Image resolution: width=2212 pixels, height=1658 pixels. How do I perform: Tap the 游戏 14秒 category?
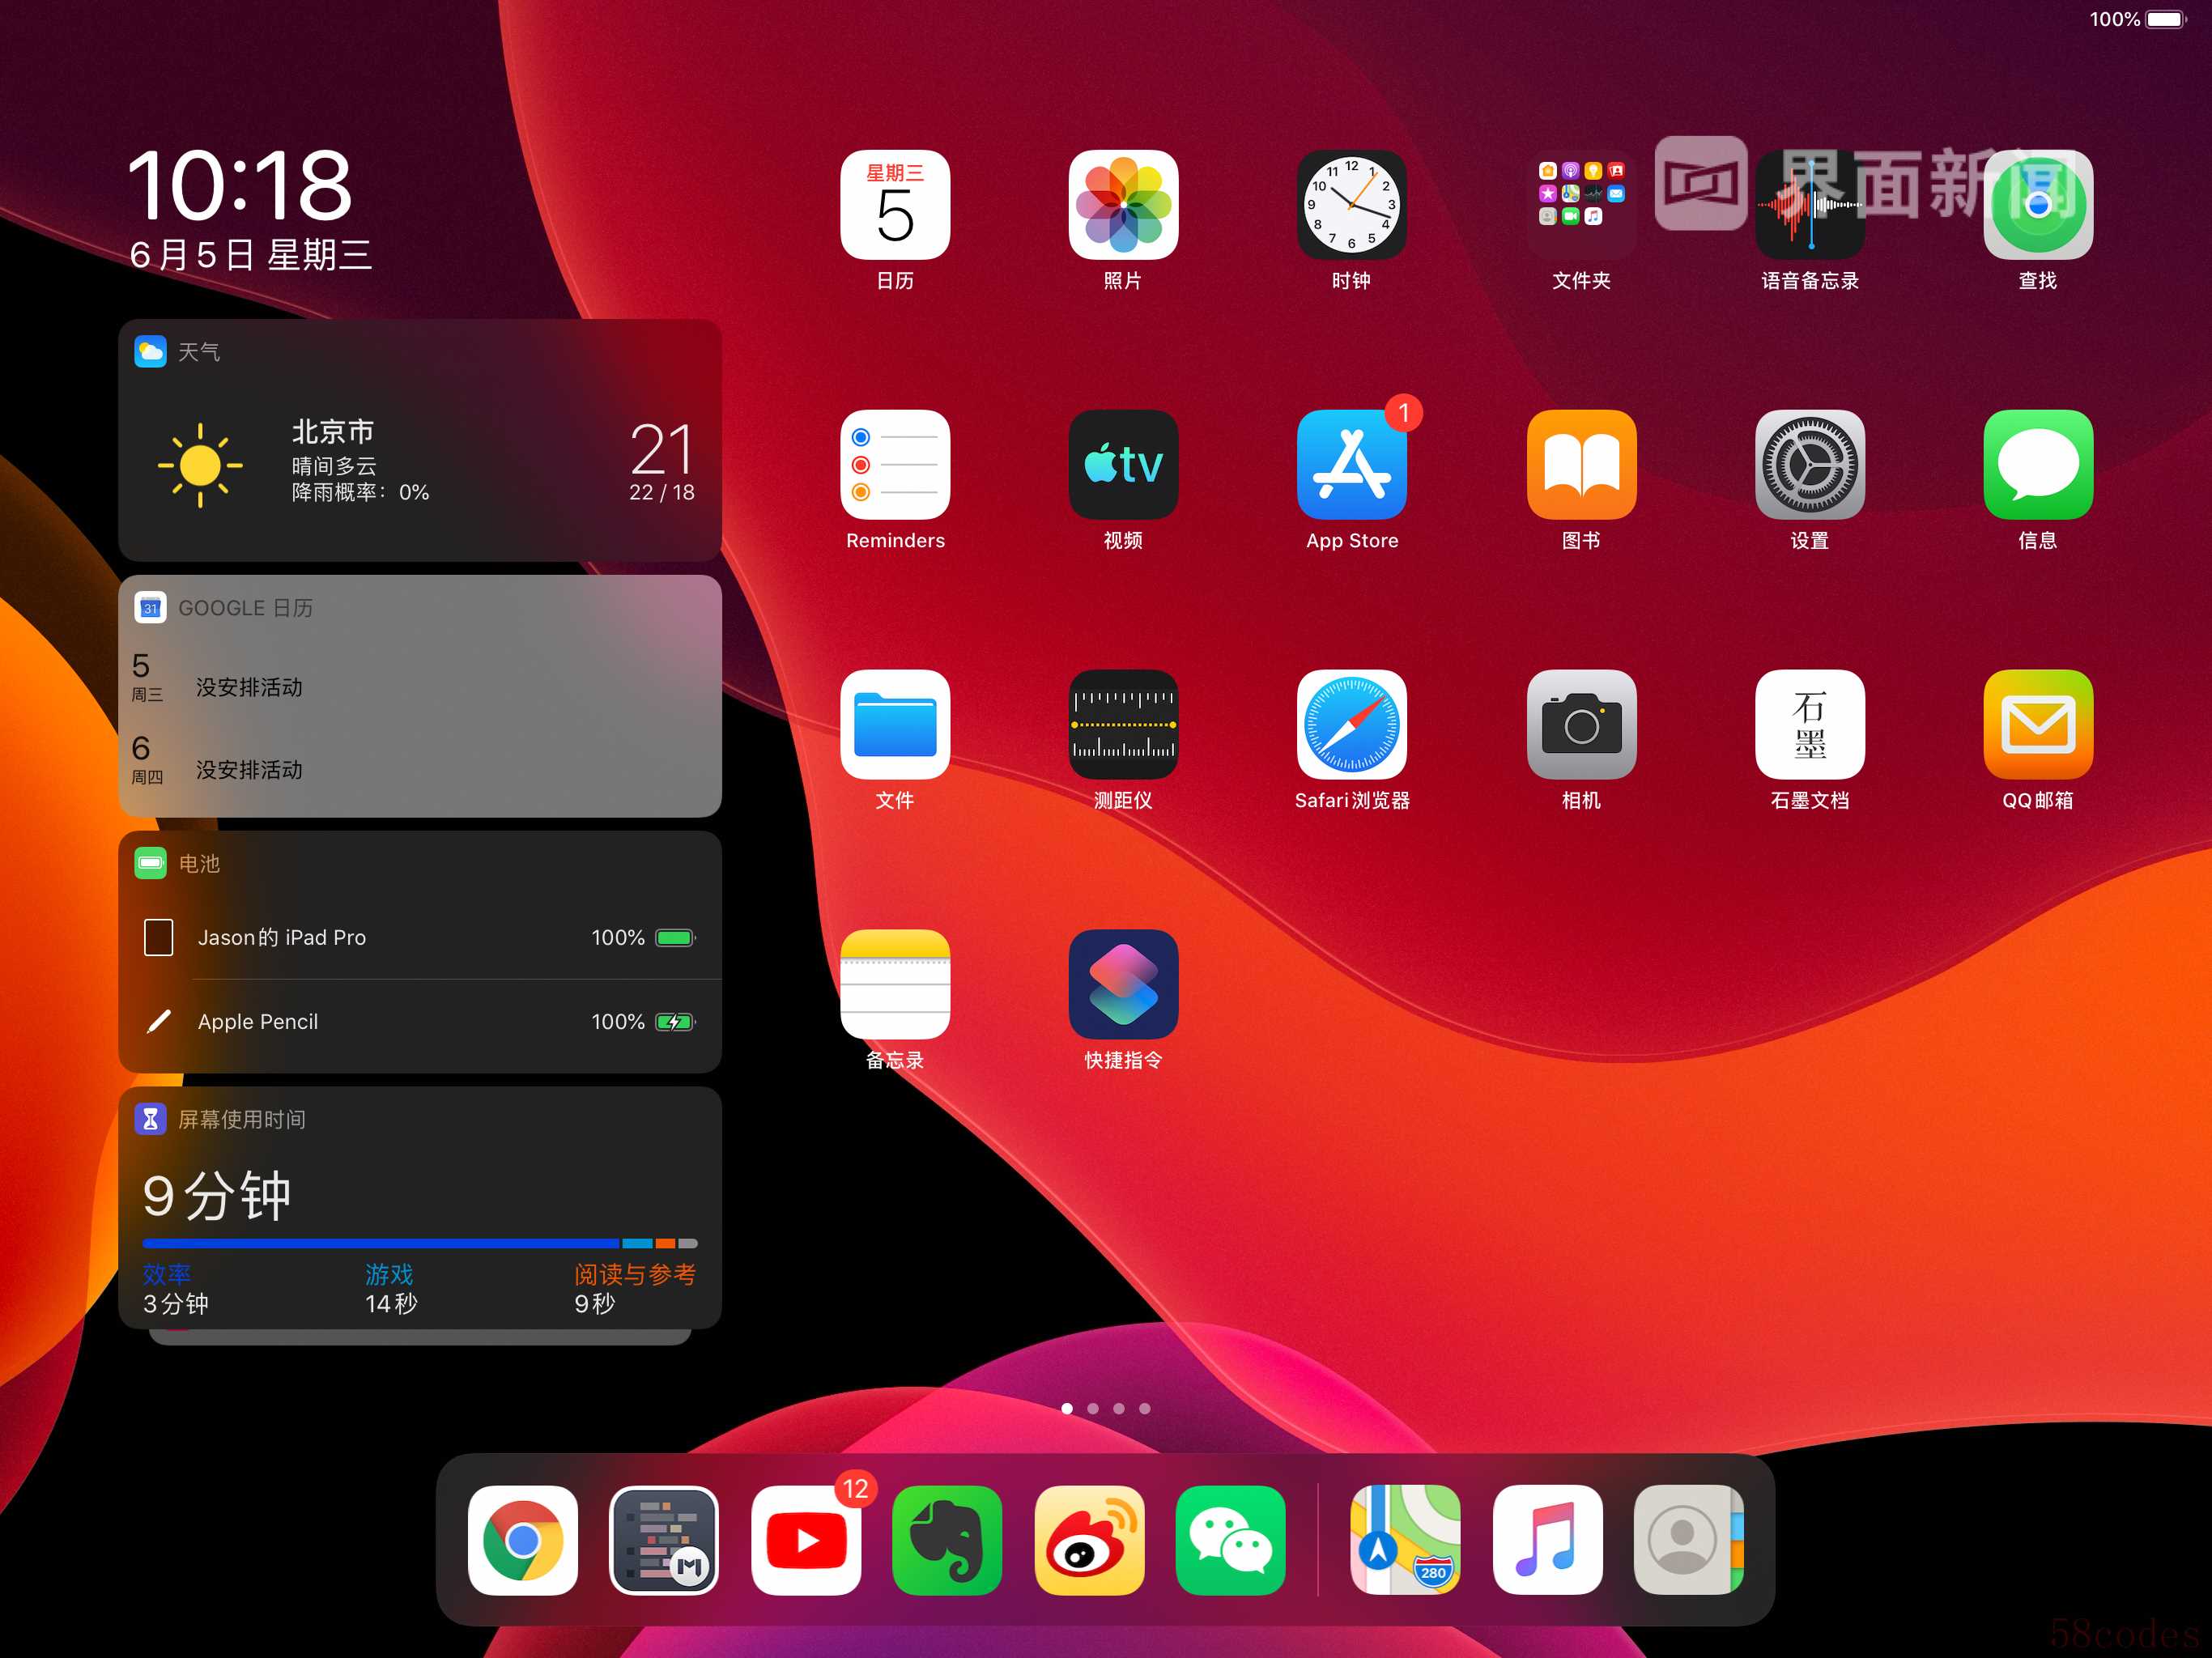coord(391,1289)
